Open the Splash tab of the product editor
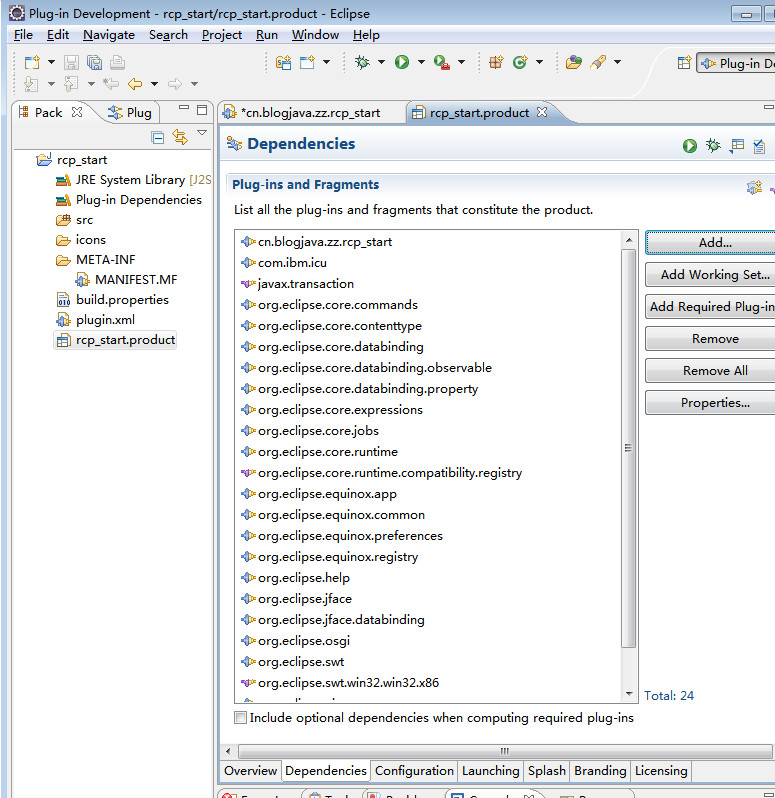Image resolution: width=775 pixels, height=798 pixels. [547, 771]
